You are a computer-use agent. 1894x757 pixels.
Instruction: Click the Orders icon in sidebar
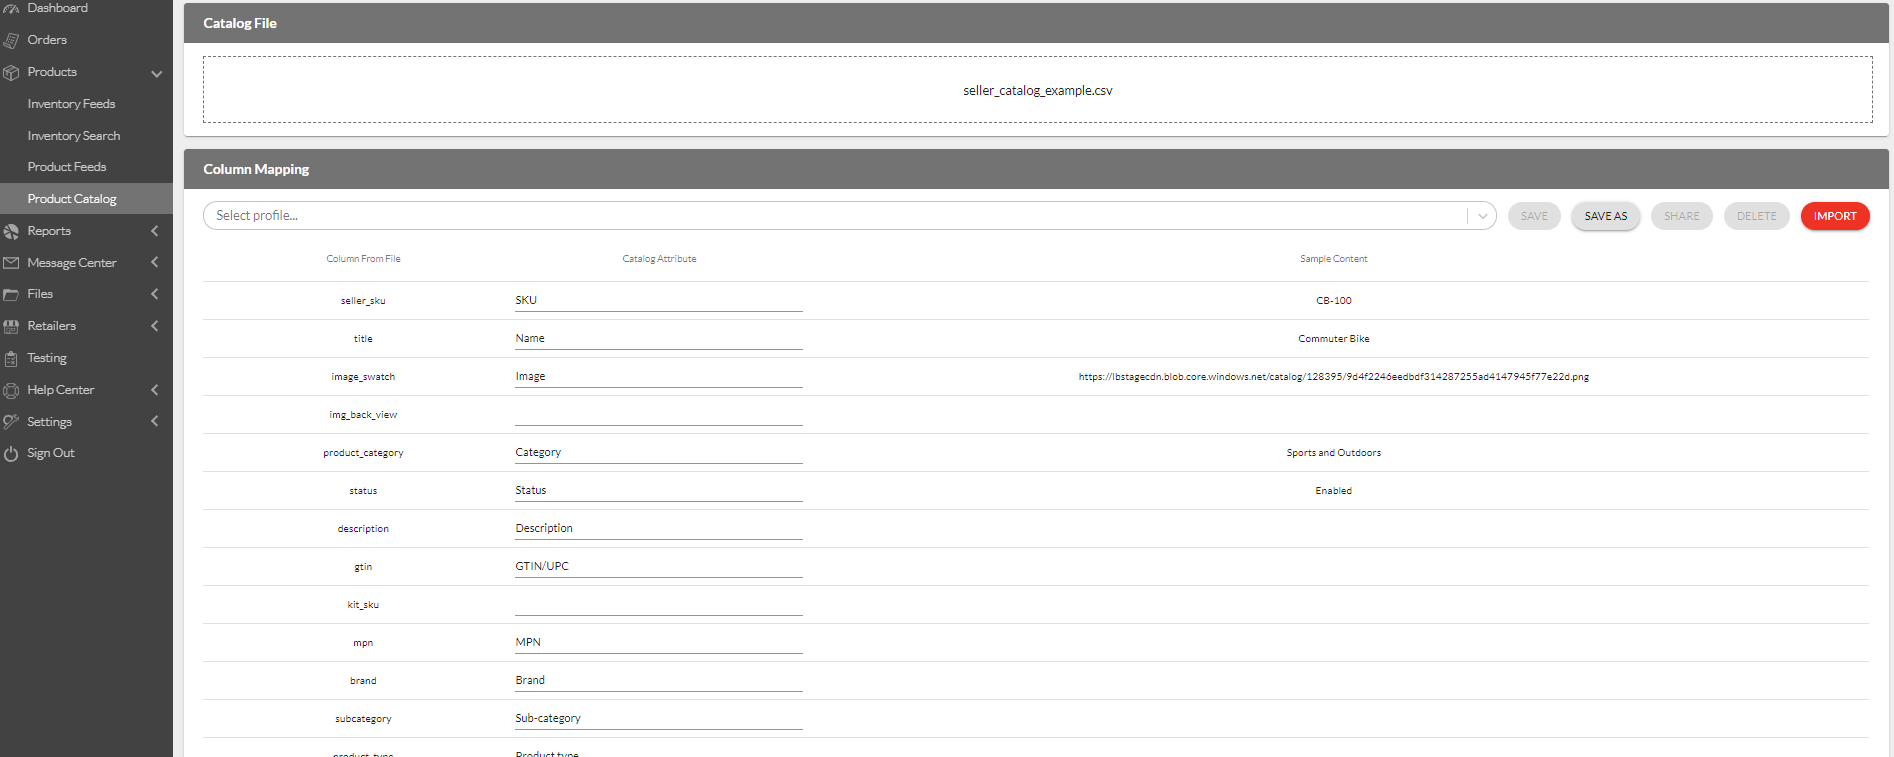(11, 41)
